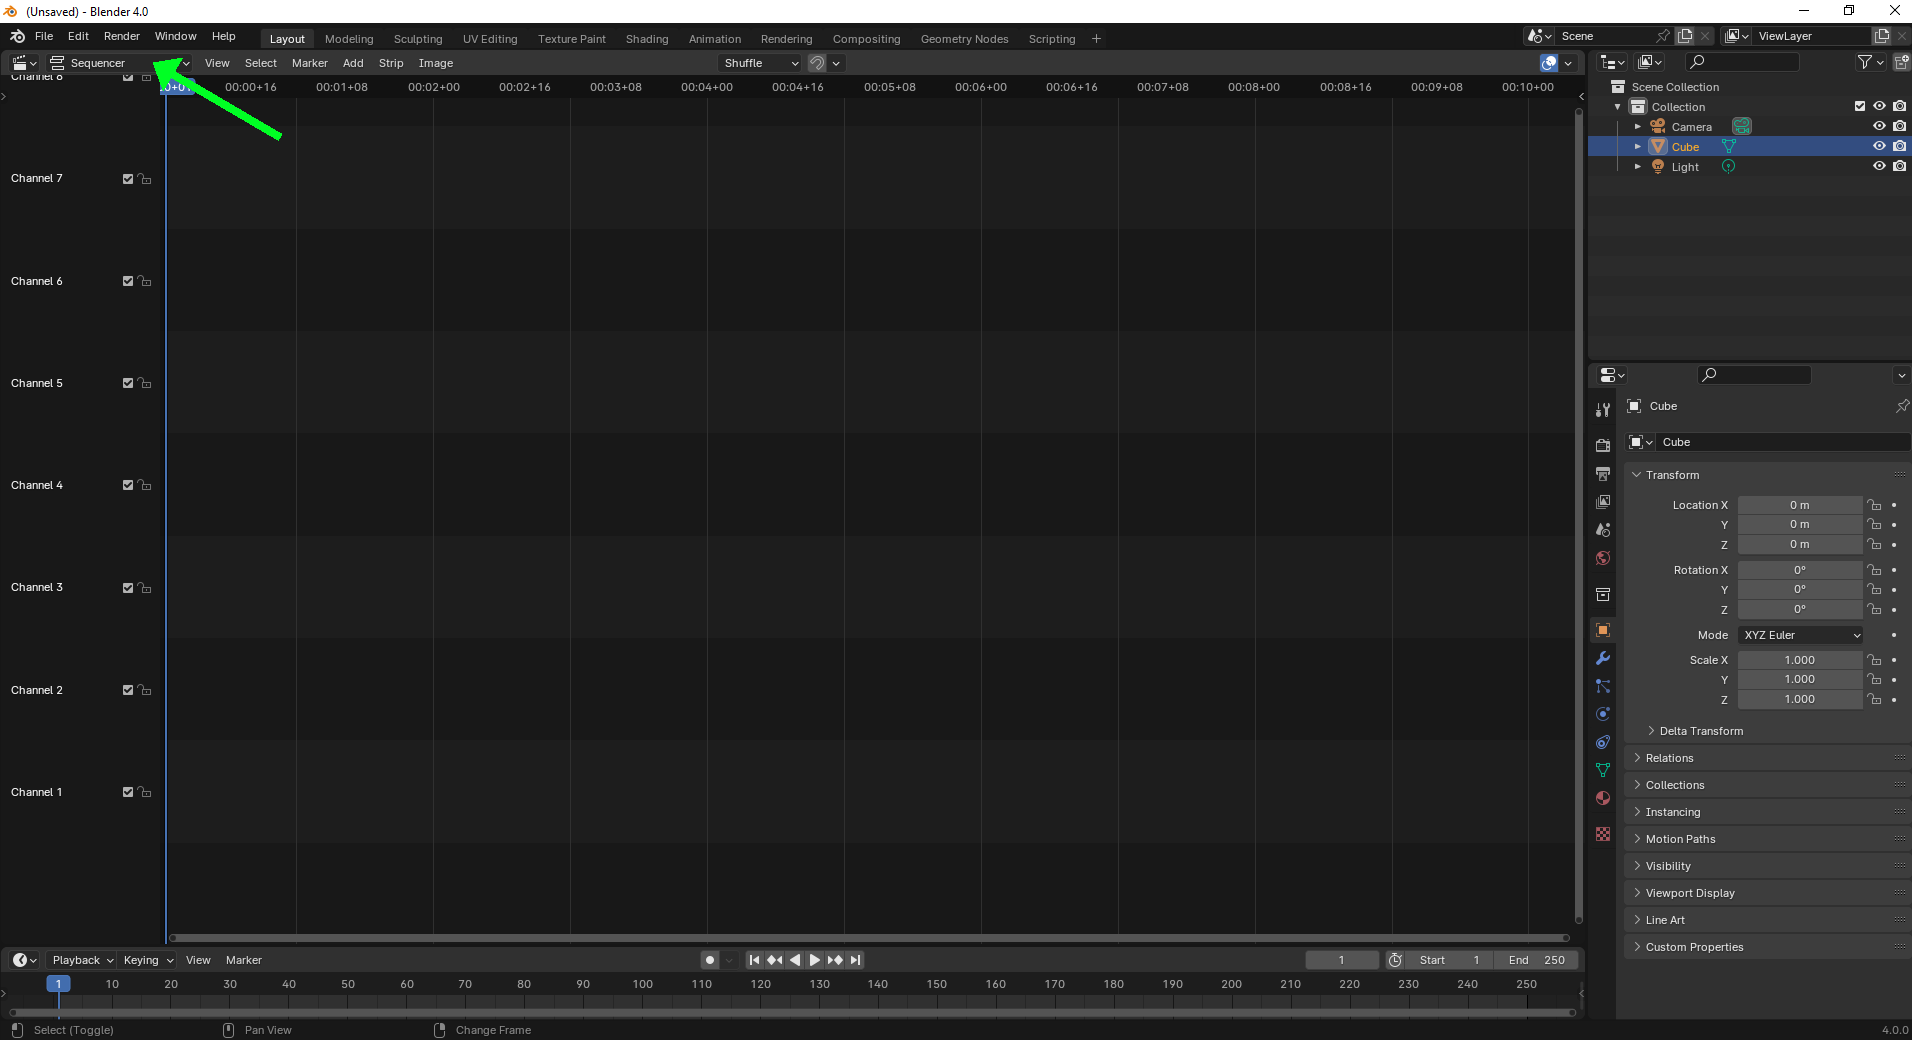
Task: Open the sequencer Strip menu
Action: (391, 63)
